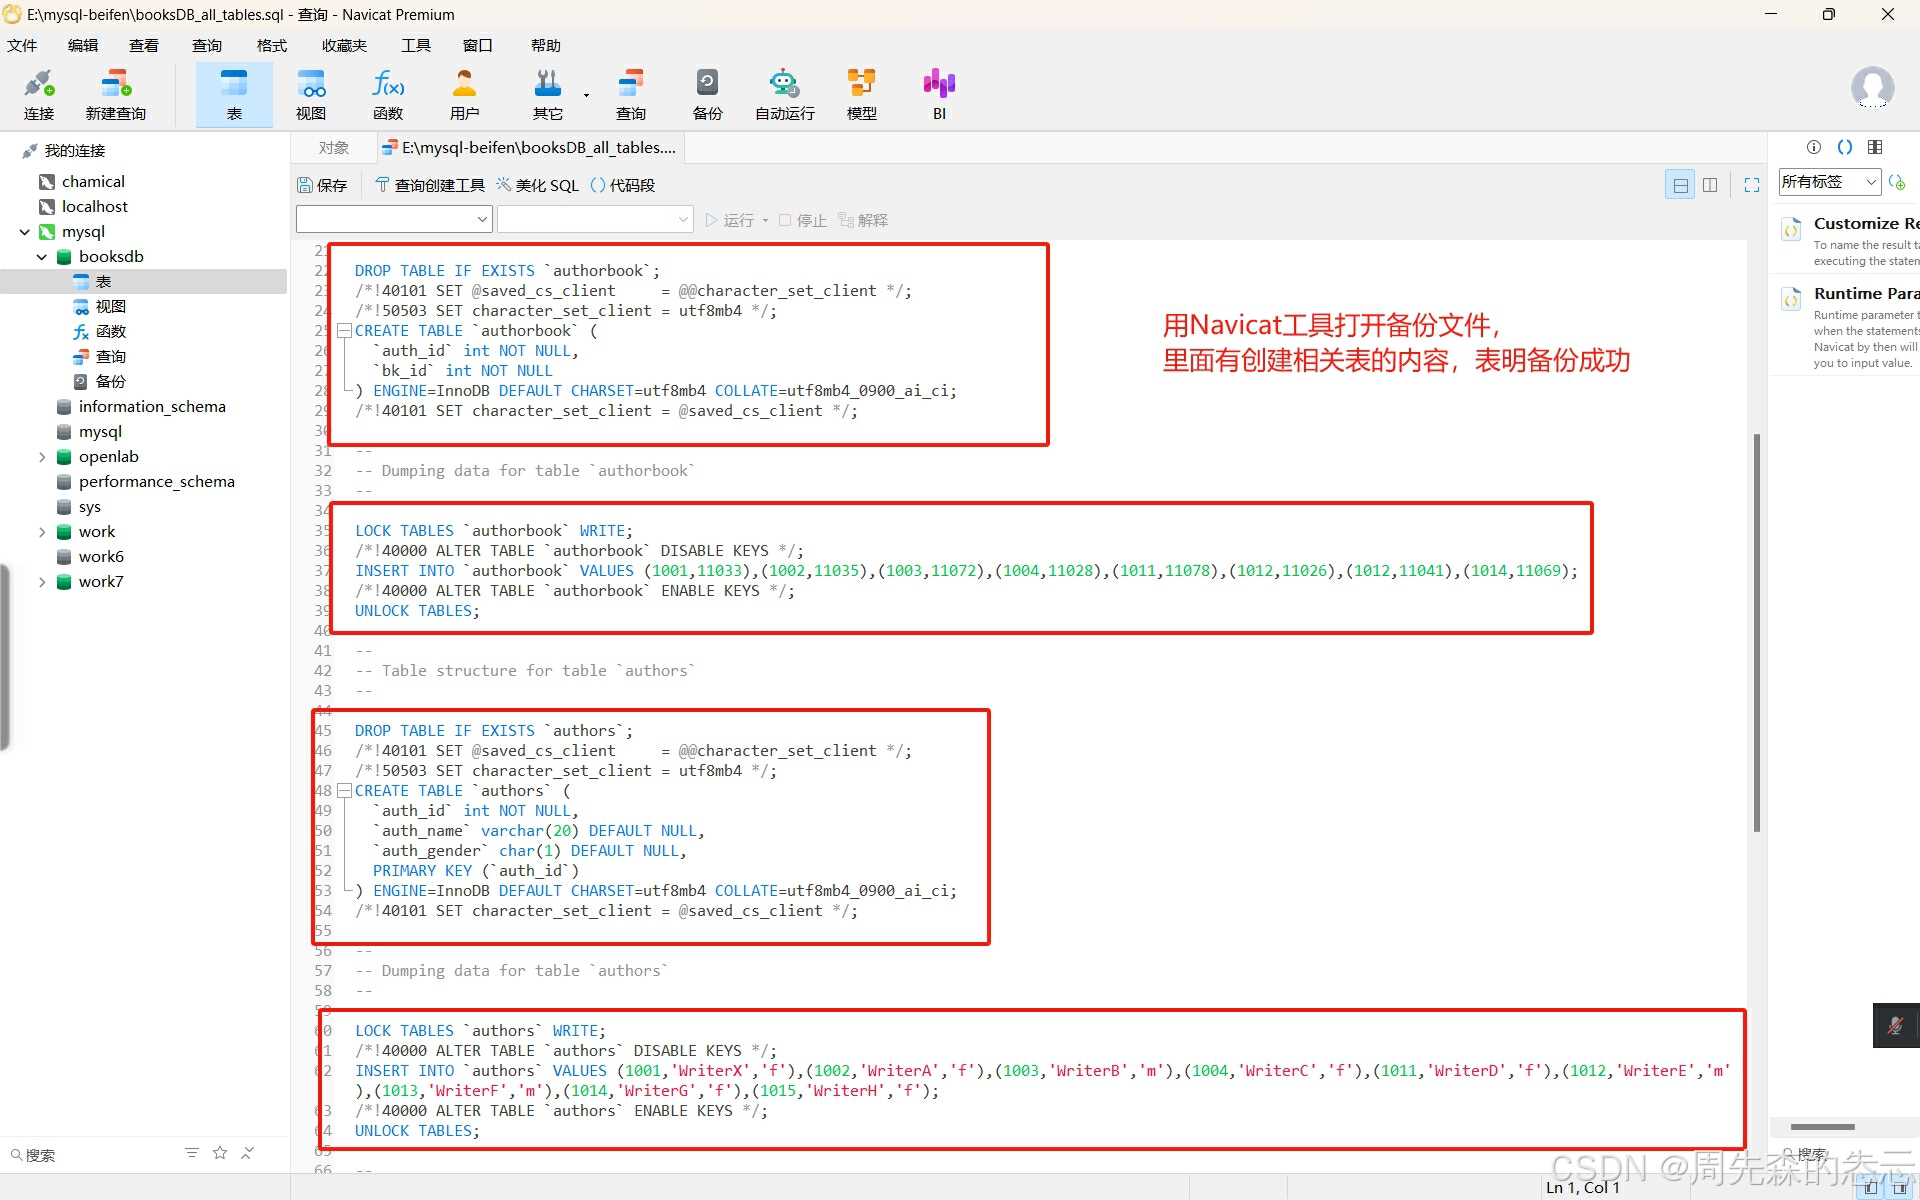
Task: Click the Model (模型) toolbar icon
Action: 861,95
